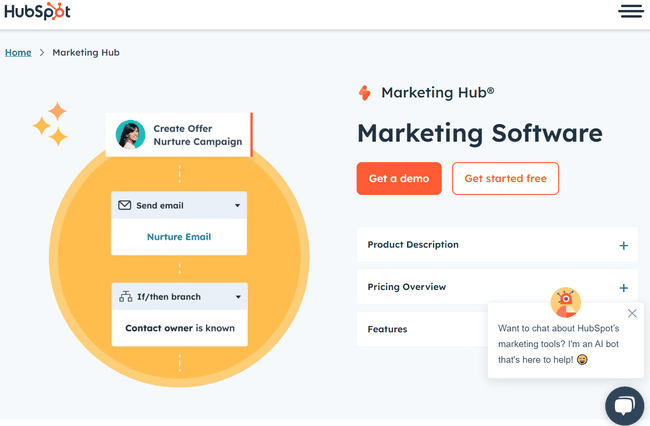Close the AI bot chat popup
This screenshot has height=426, width=650.
[632, 313]
